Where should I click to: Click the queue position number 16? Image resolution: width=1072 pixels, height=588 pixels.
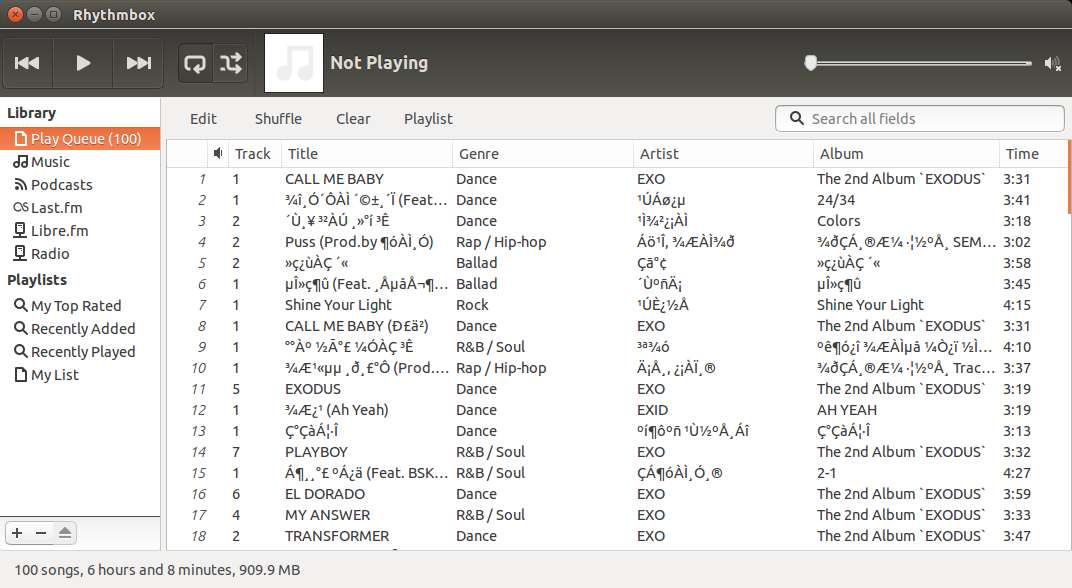(x=198, y=494)
